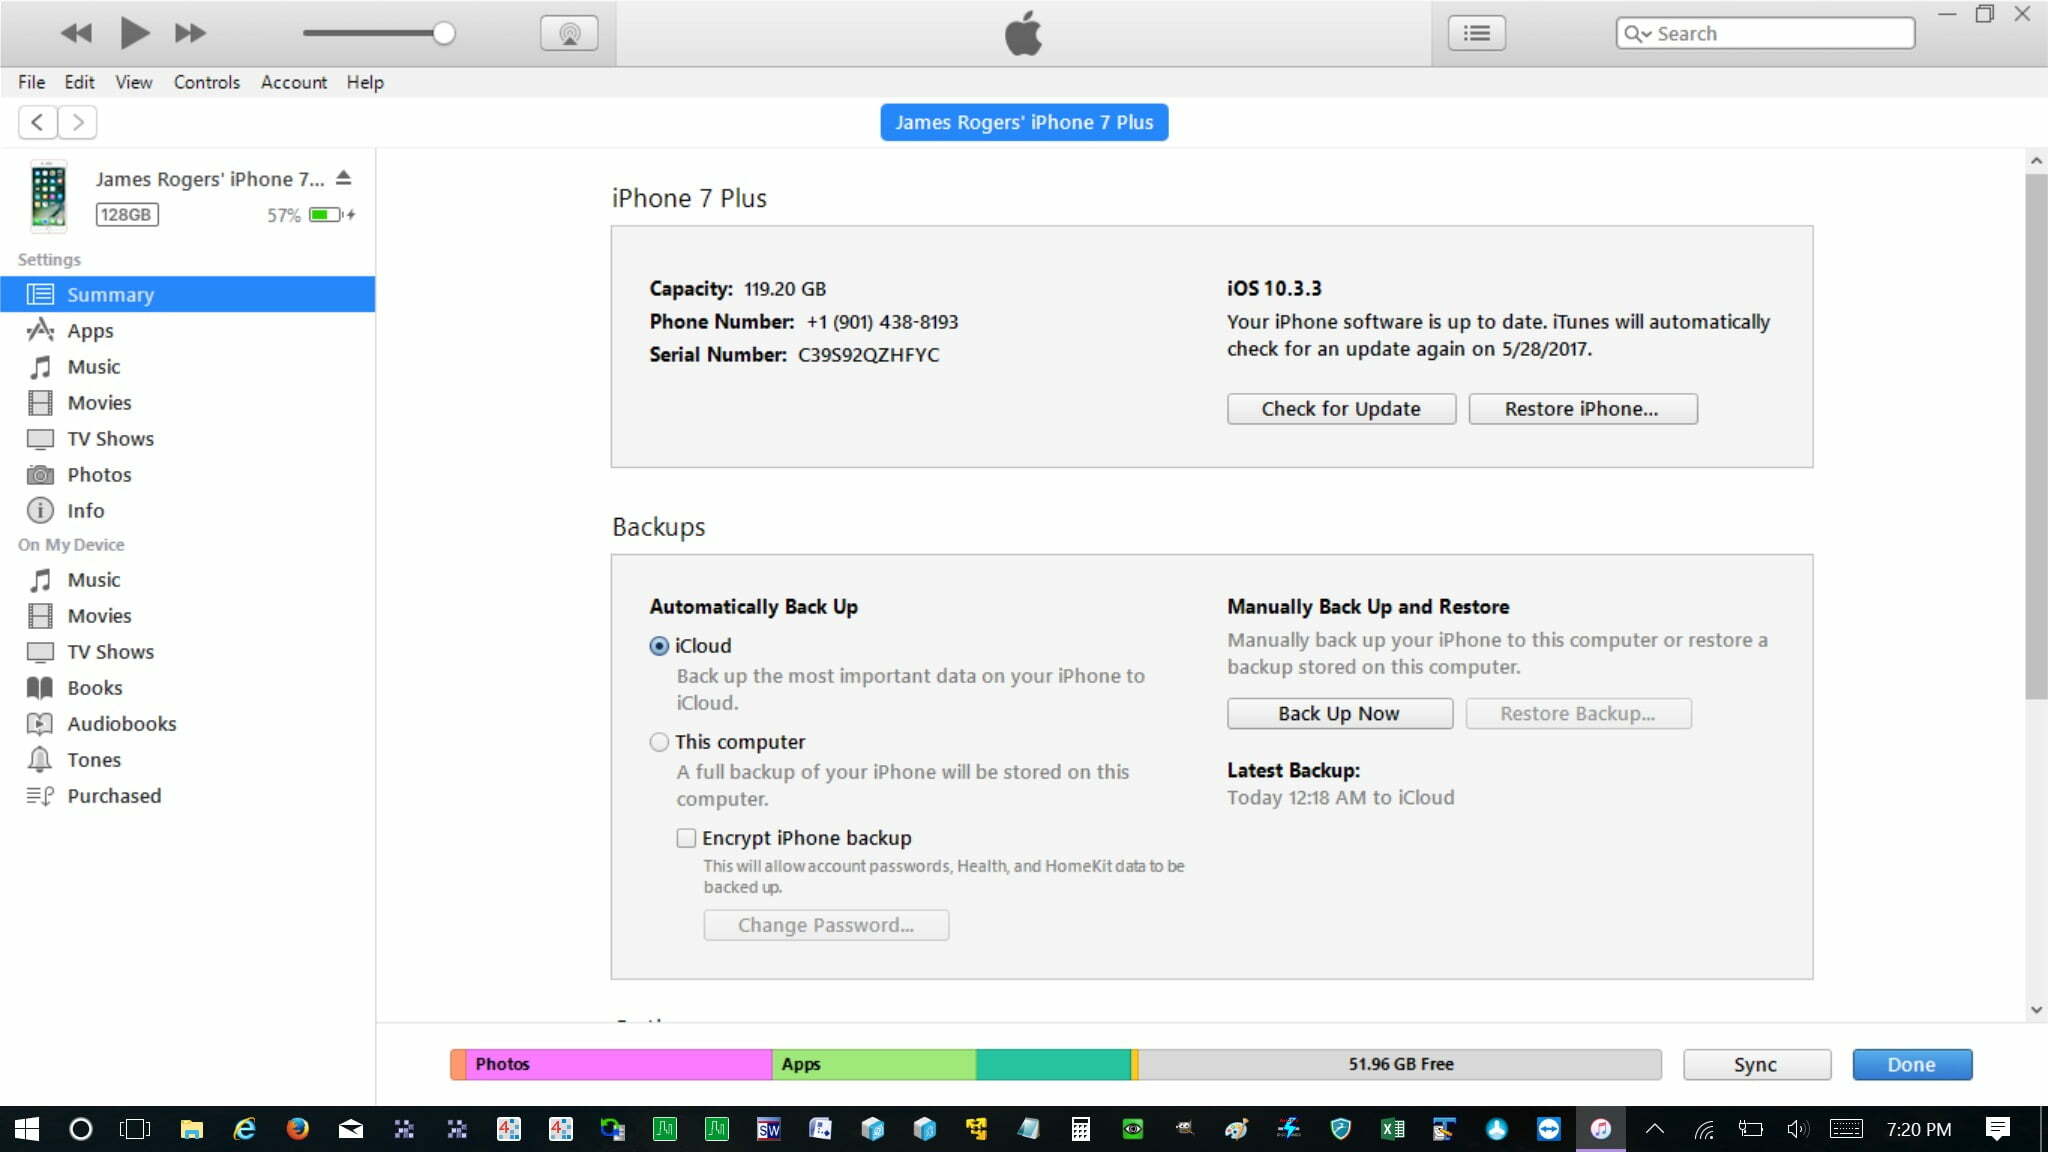Eject James Rogers' iPhone
Viewport: 2048px width, 1152px height.
point(344,178)
